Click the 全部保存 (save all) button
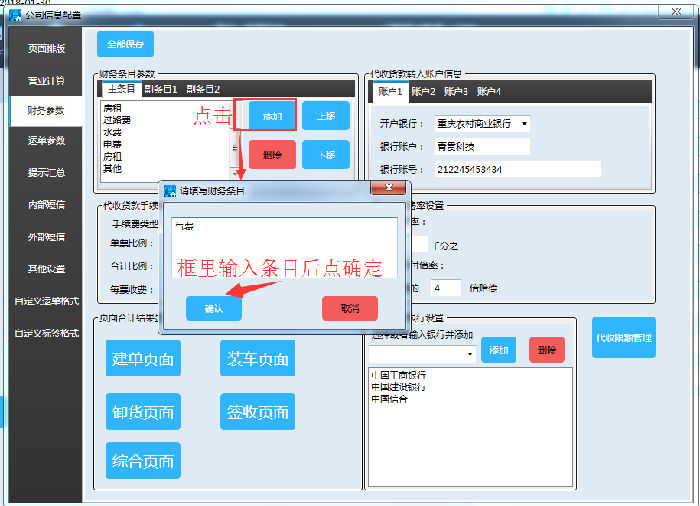 [125, 44]
